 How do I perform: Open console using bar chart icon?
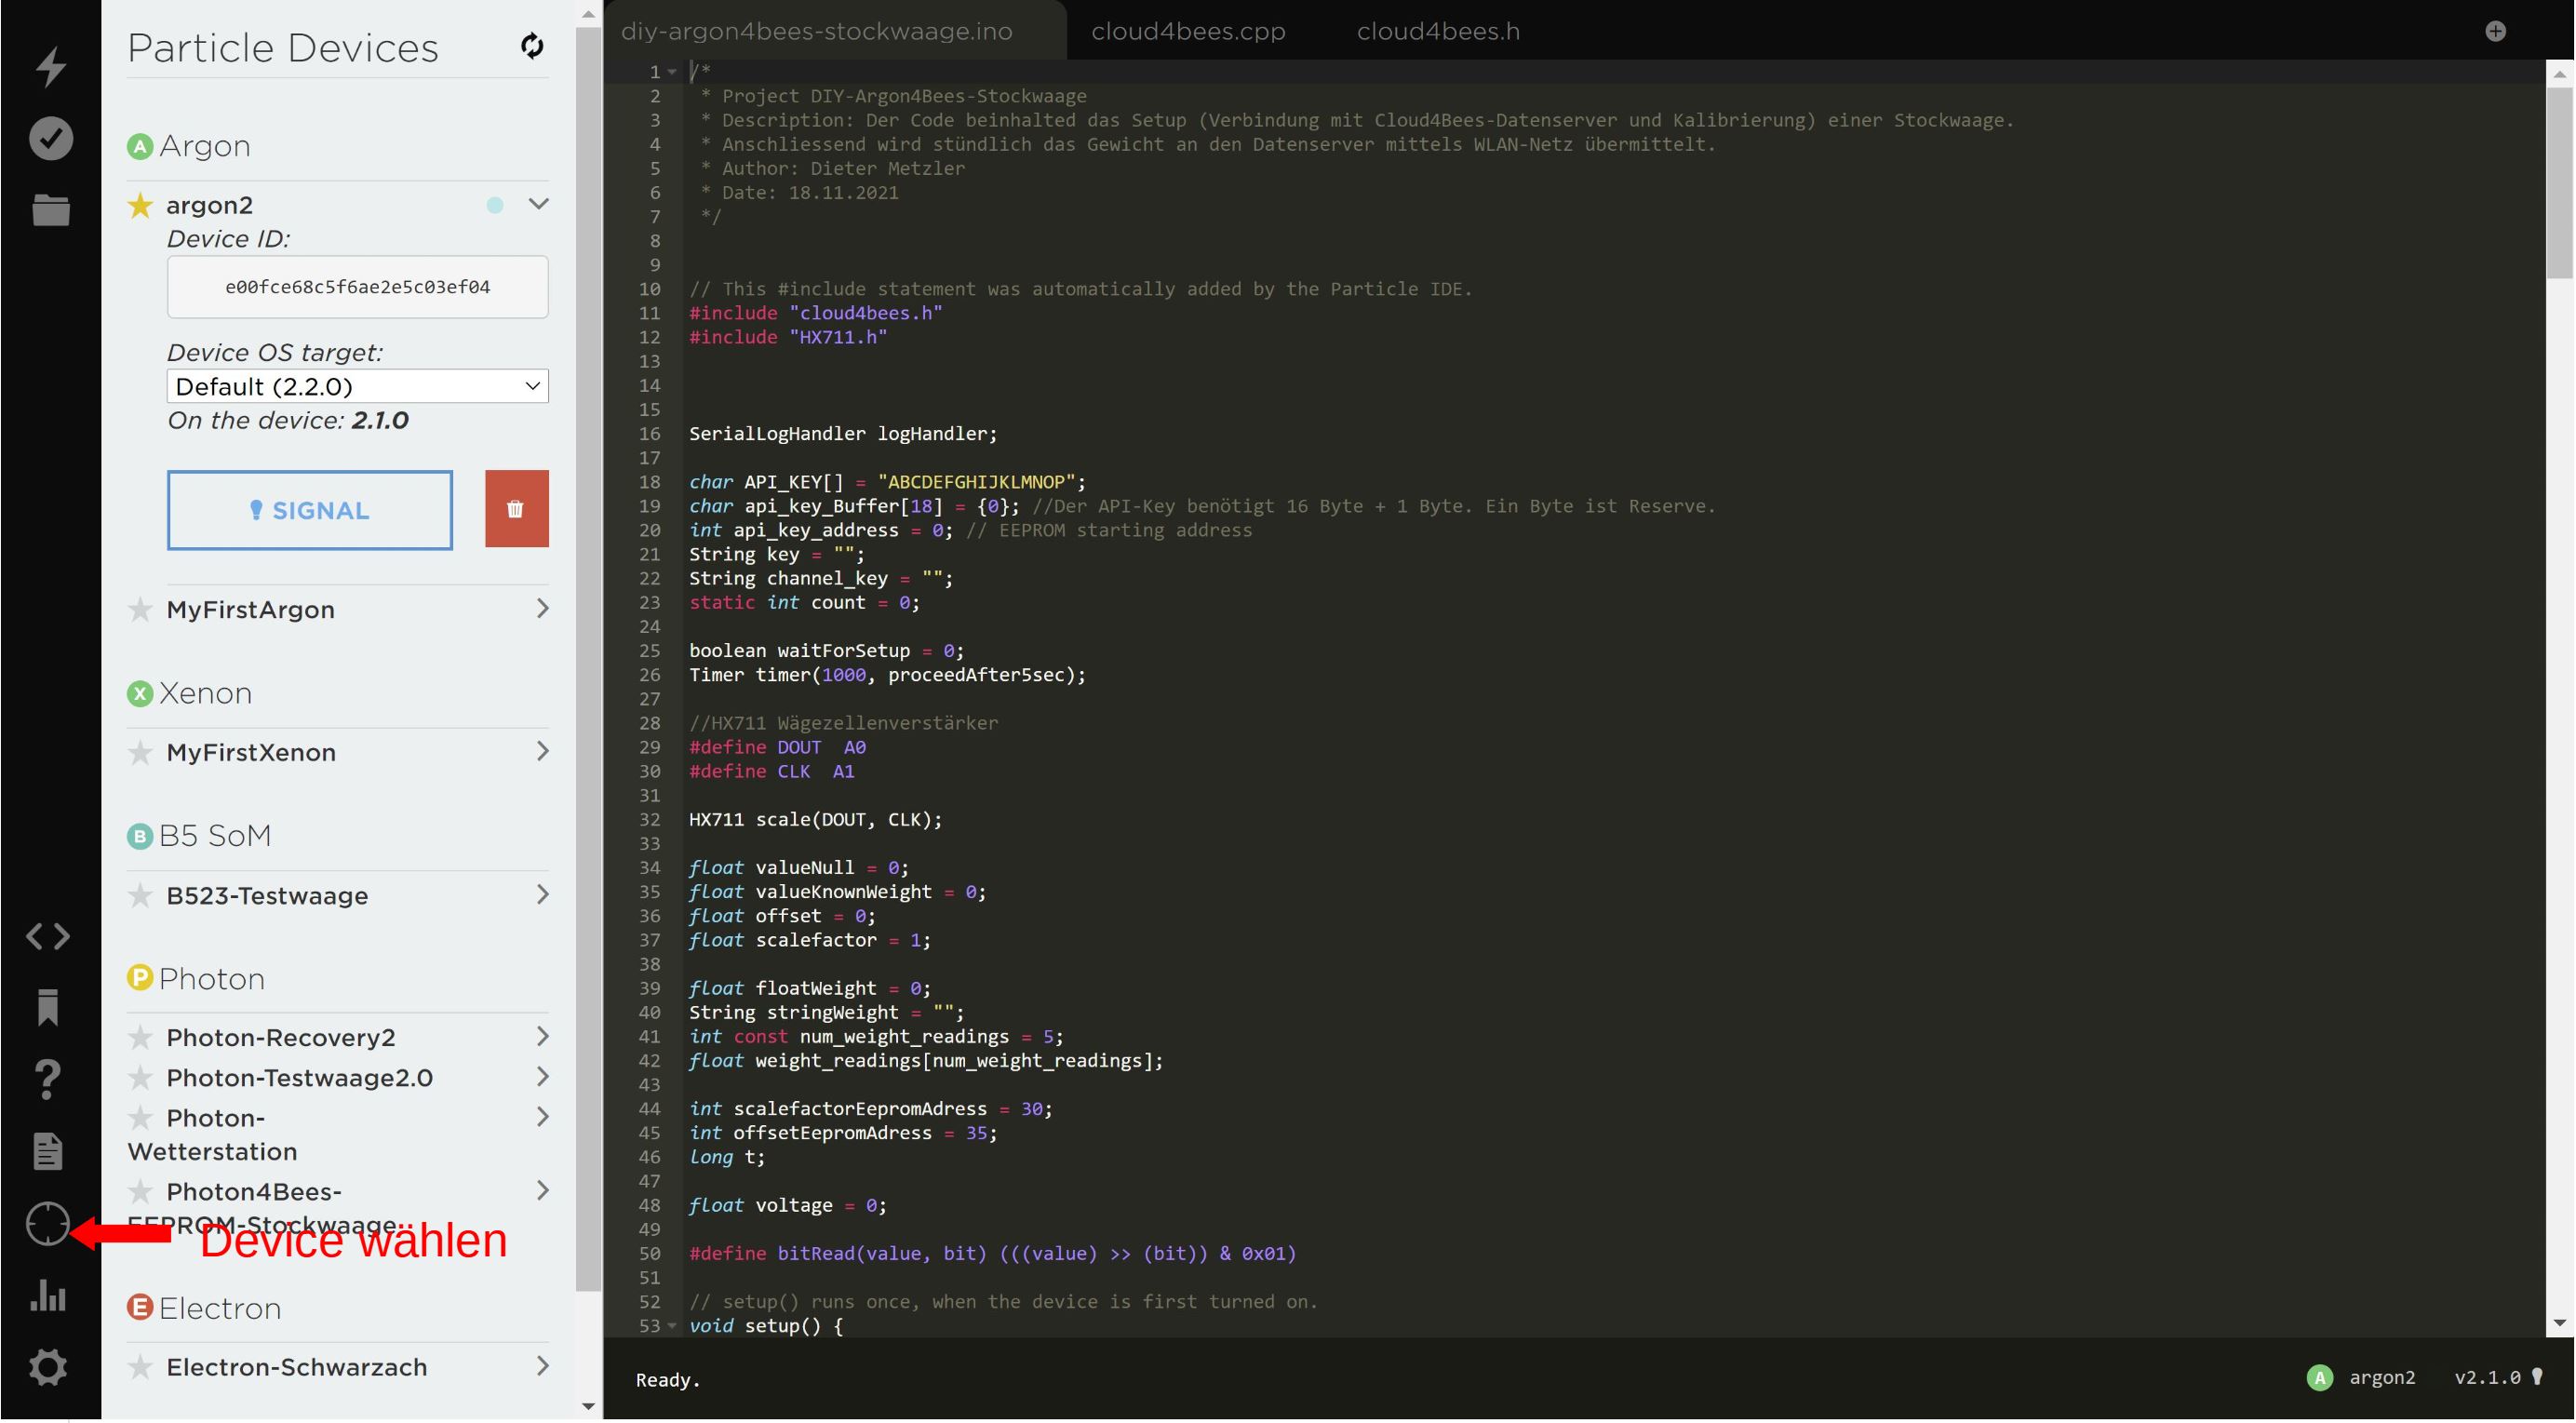point(47,1295)
